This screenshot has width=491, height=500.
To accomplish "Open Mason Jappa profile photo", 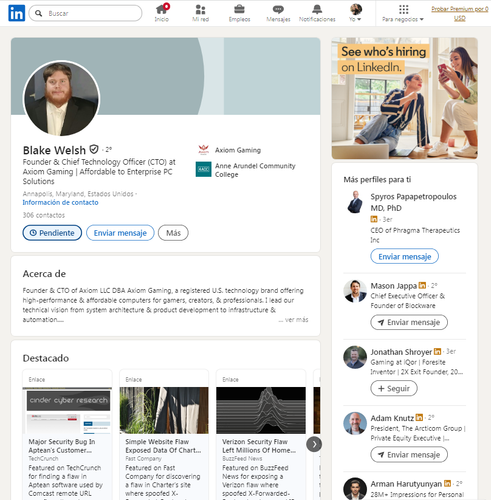I will (355, 291).
